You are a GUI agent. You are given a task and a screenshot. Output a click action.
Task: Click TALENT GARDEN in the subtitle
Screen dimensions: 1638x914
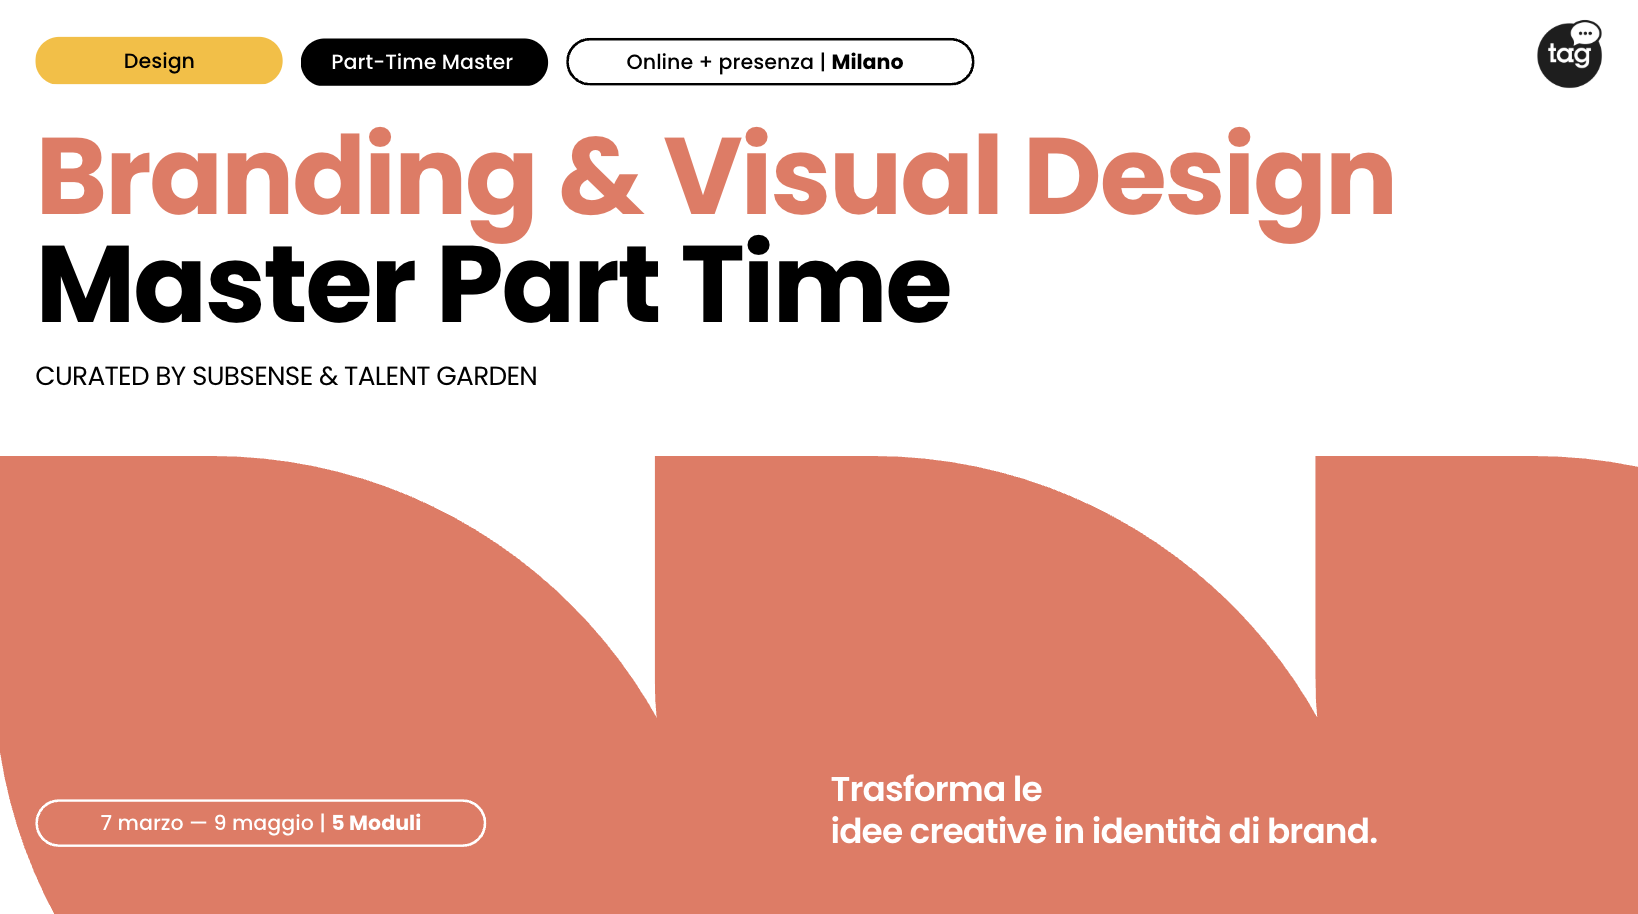(x=440, y=376)
